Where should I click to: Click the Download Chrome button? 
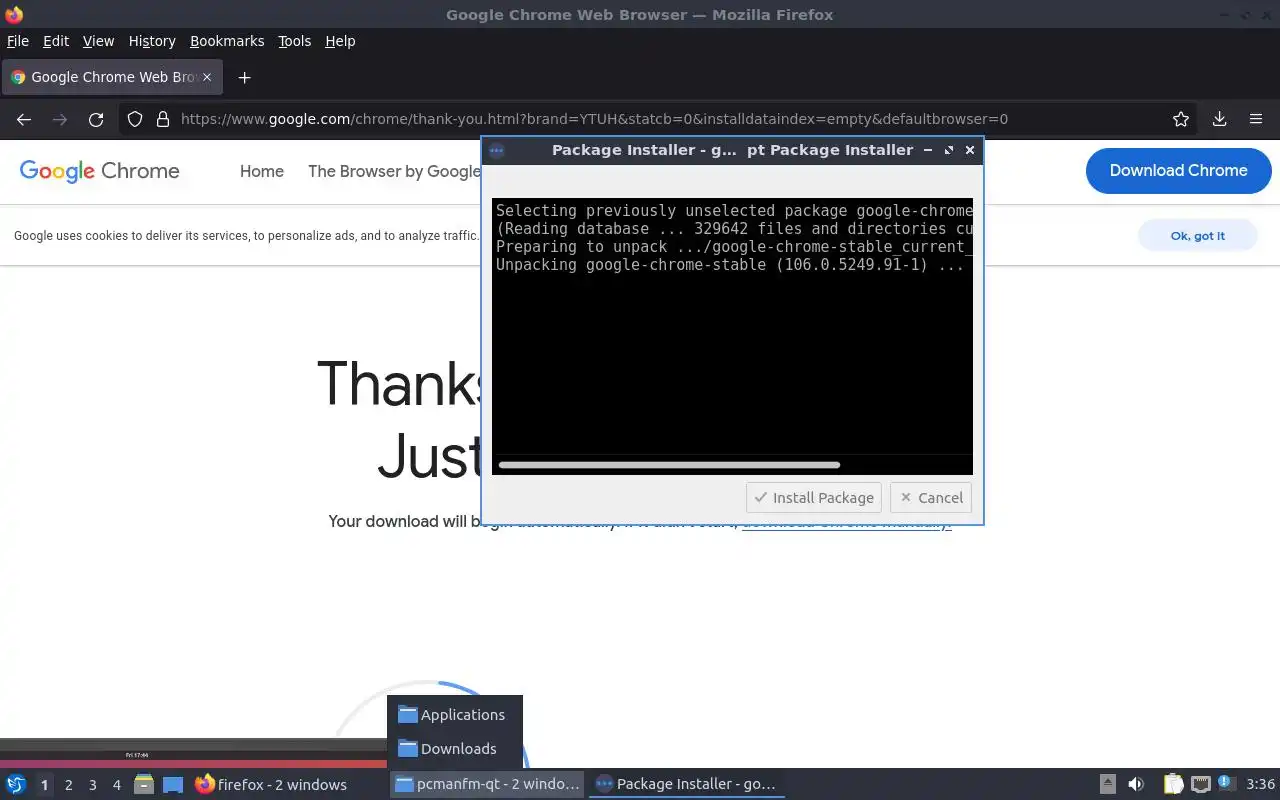tap(1178, 170)
